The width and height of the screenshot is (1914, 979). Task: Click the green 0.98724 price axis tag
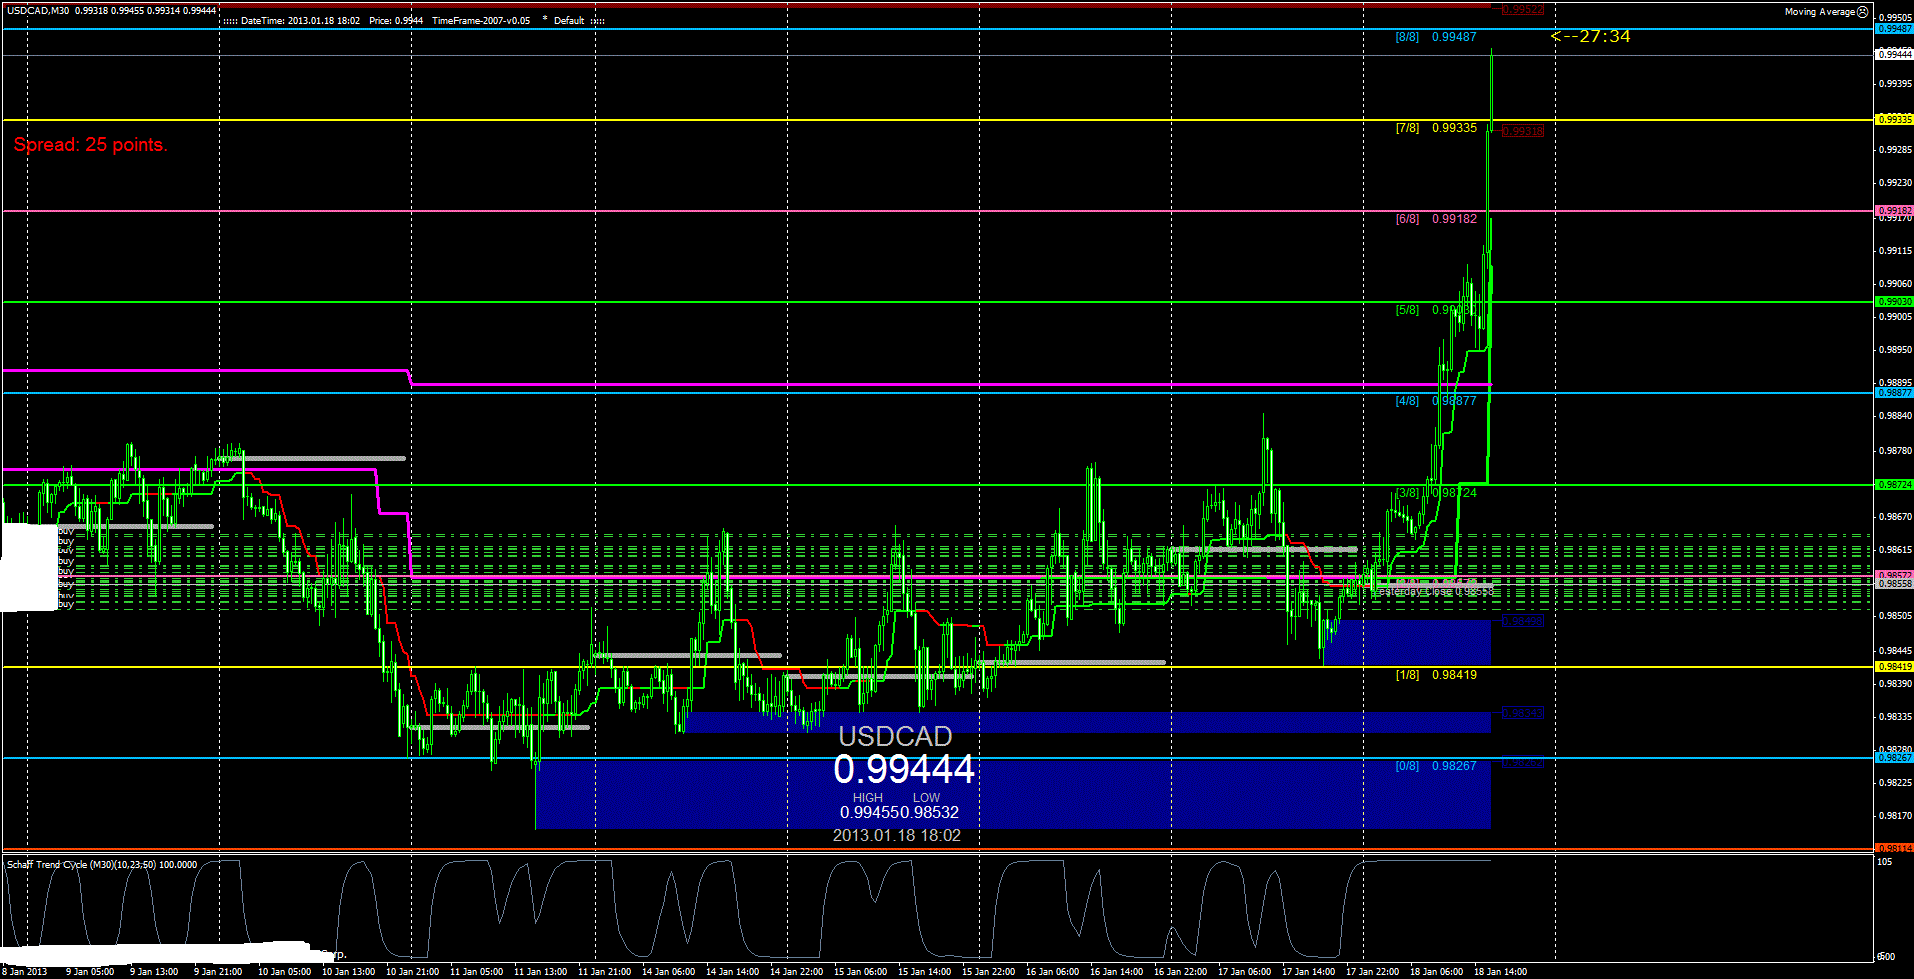(1894, 485)
